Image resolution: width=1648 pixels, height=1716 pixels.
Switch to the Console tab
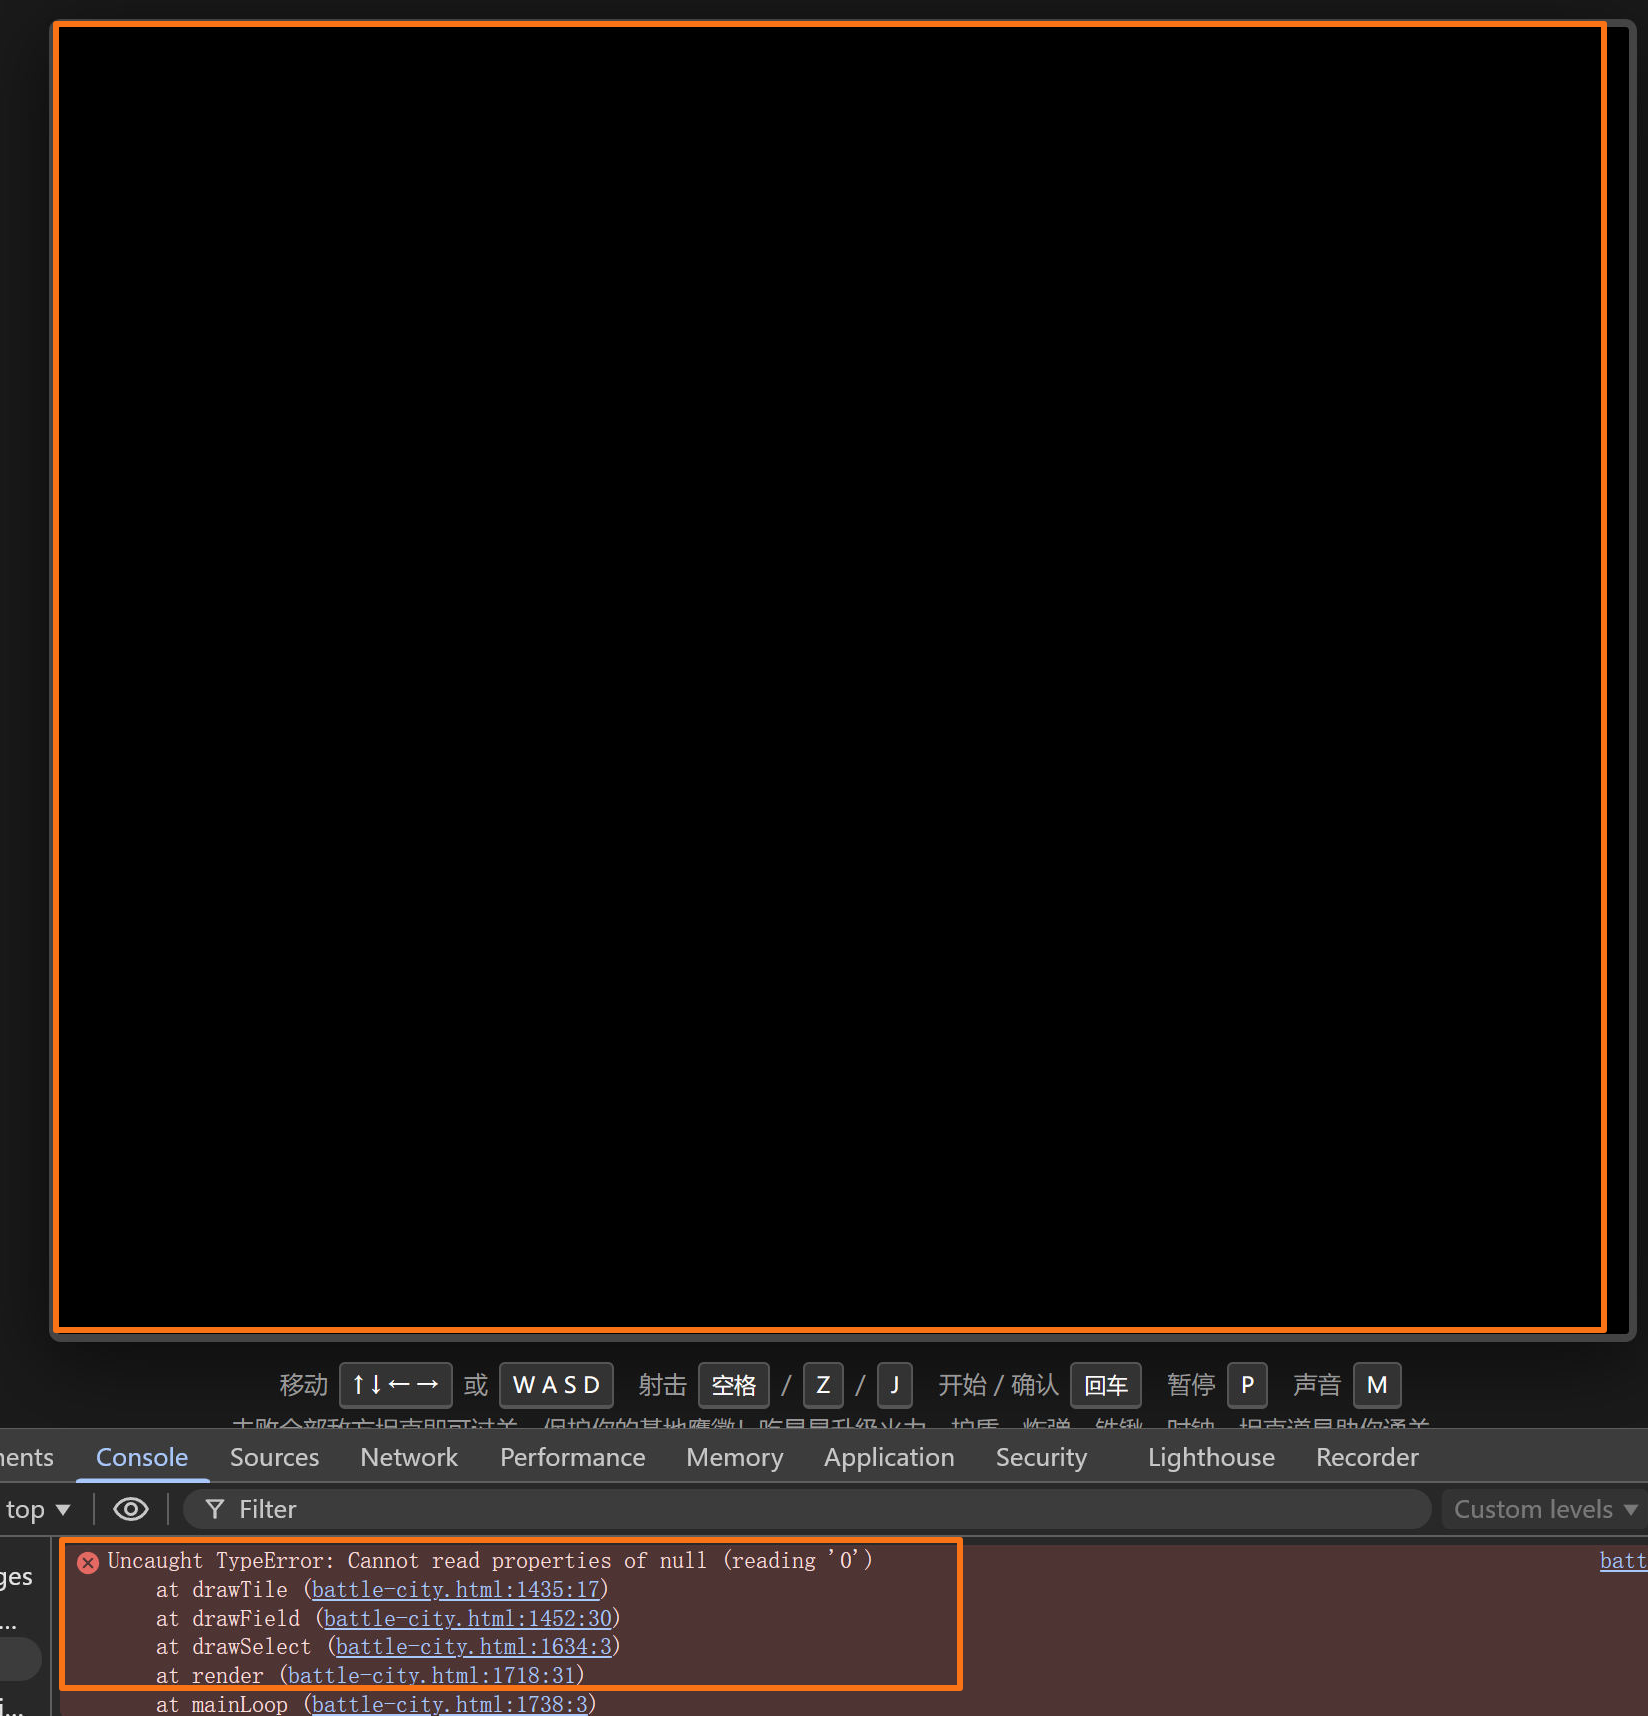point(142,1457)
